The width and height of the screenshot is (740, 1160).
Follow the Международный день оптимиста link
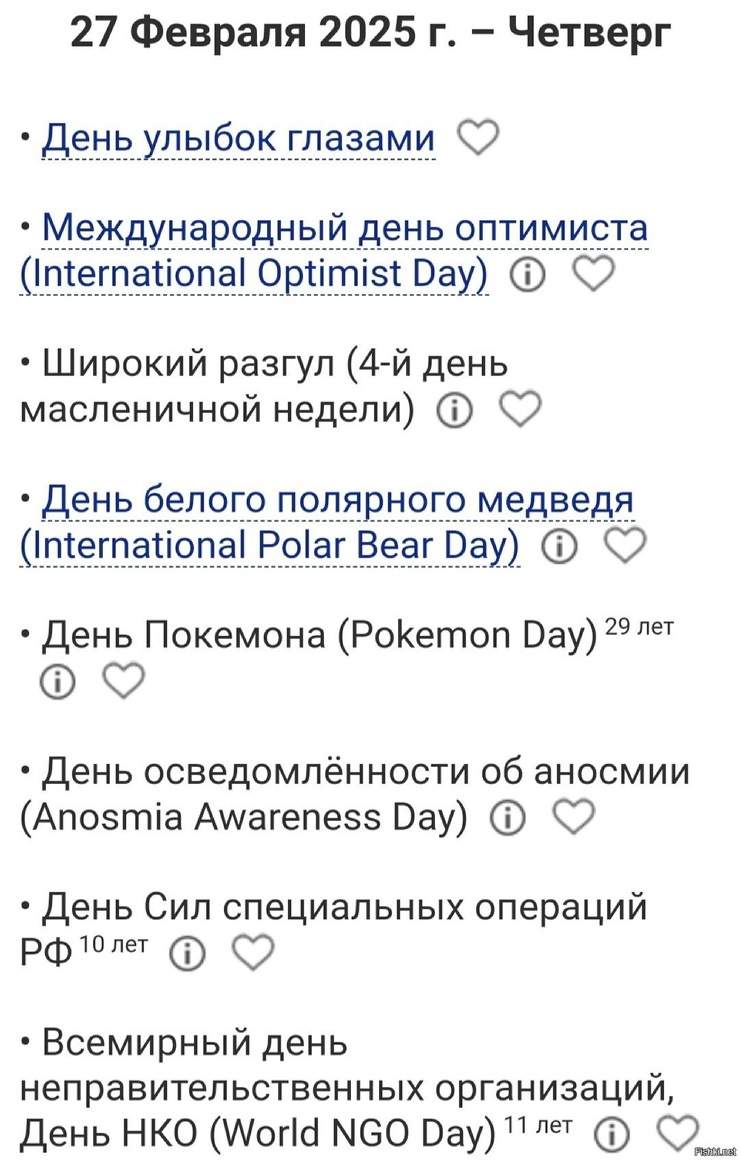[x=334, y=252]
